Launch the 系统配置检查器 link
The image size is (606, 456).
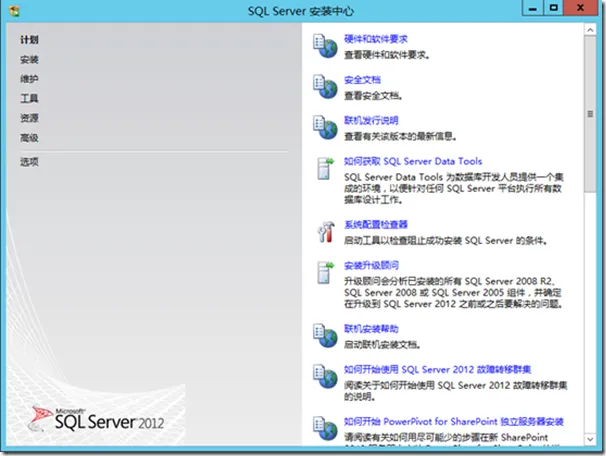pyautogui.click(x=376, y=225)
